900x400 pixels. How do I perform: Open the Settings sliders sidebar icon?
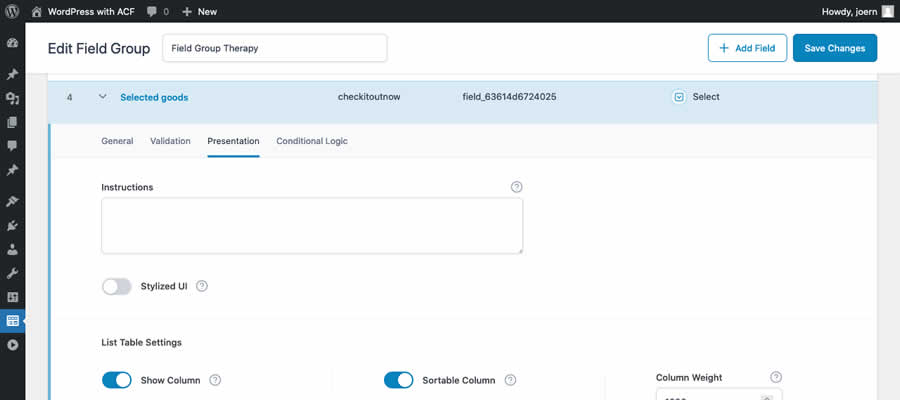click(x=13, y=297)
